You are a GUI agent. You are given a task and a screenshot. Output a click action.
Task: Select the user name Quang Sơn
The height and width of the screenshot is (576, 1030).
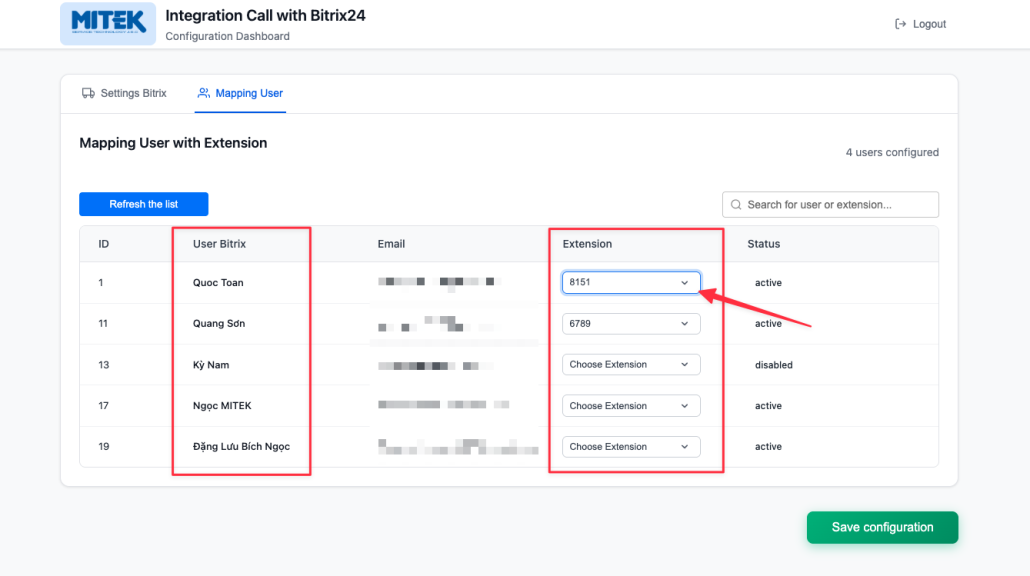click(219, 323)
